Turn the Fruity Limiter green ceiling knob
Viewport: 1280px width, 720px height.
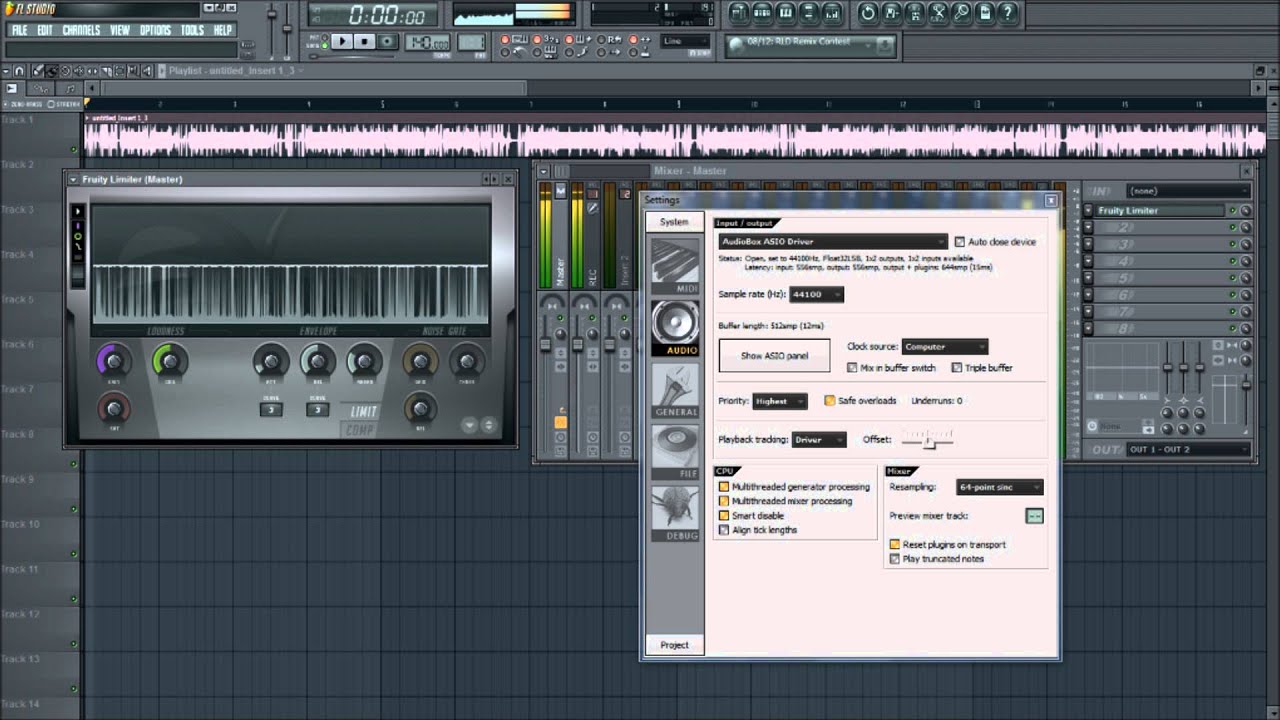[170, 361]
